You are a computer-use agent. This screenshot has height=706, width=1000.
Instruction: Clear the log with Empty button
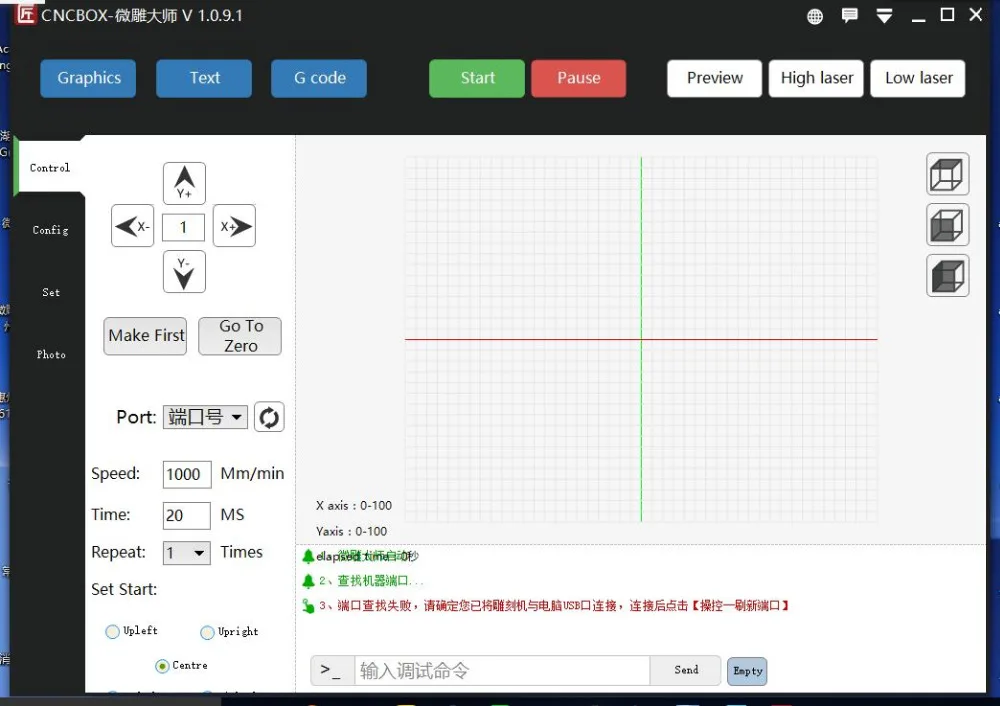(x=747, y=672)
